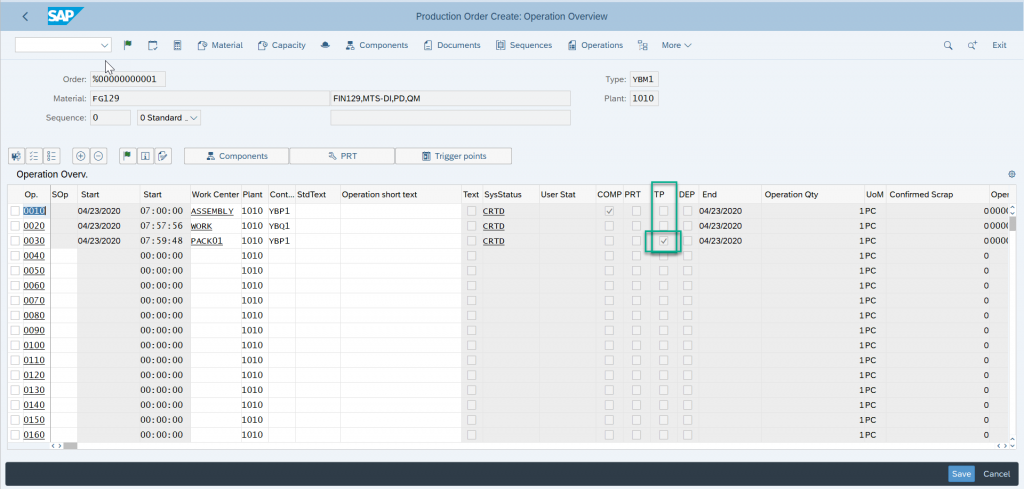Open operation 0100 link

pyautogui.click(x=35, y=345)
